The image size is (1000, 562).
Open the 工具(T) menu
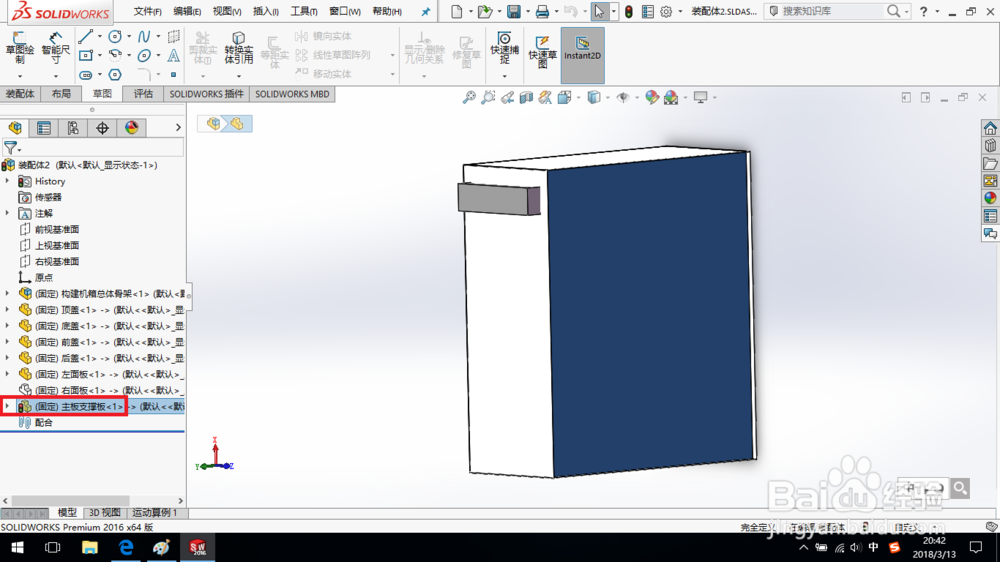coord(304,11)
